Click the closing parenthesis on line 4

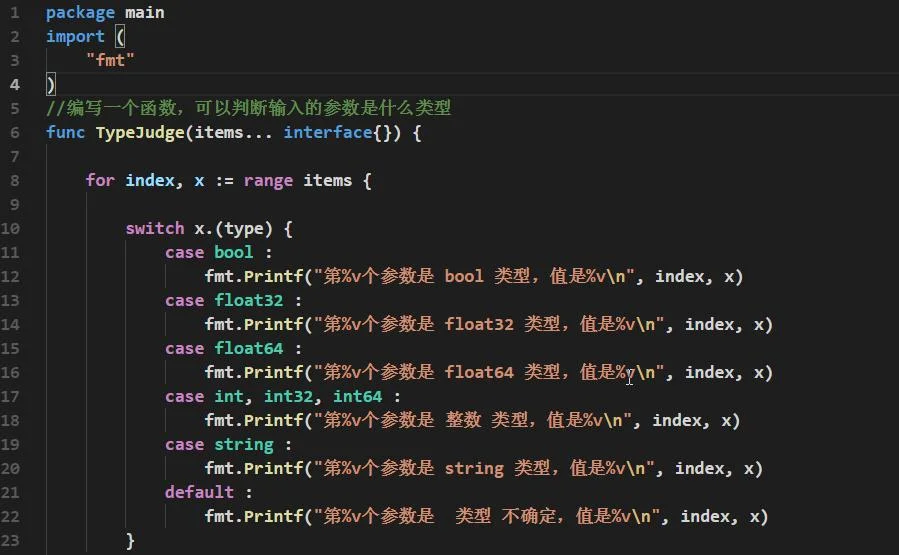pyautogui.click(x=50, y=85)
